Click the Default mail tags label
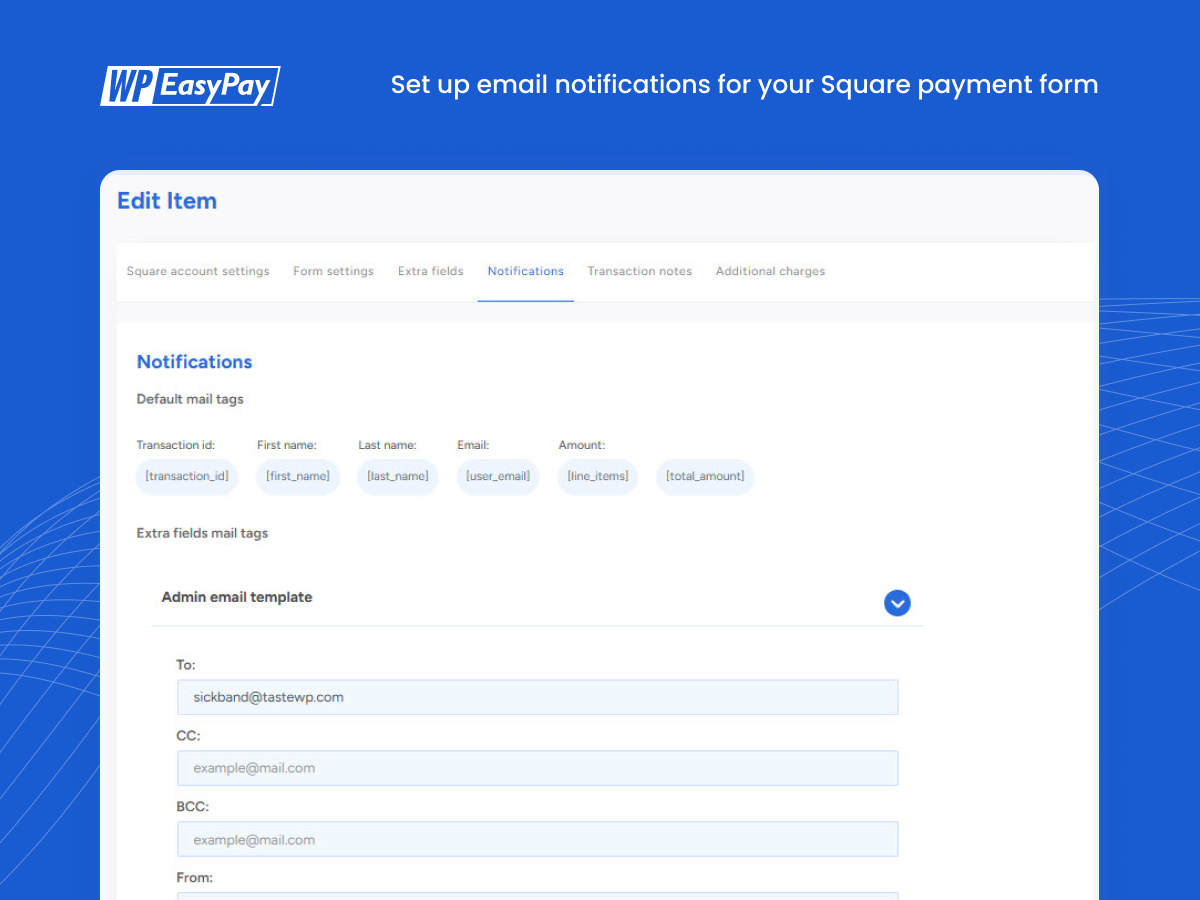The height and width of the screenshot is (900, 1200). [190, 399]
